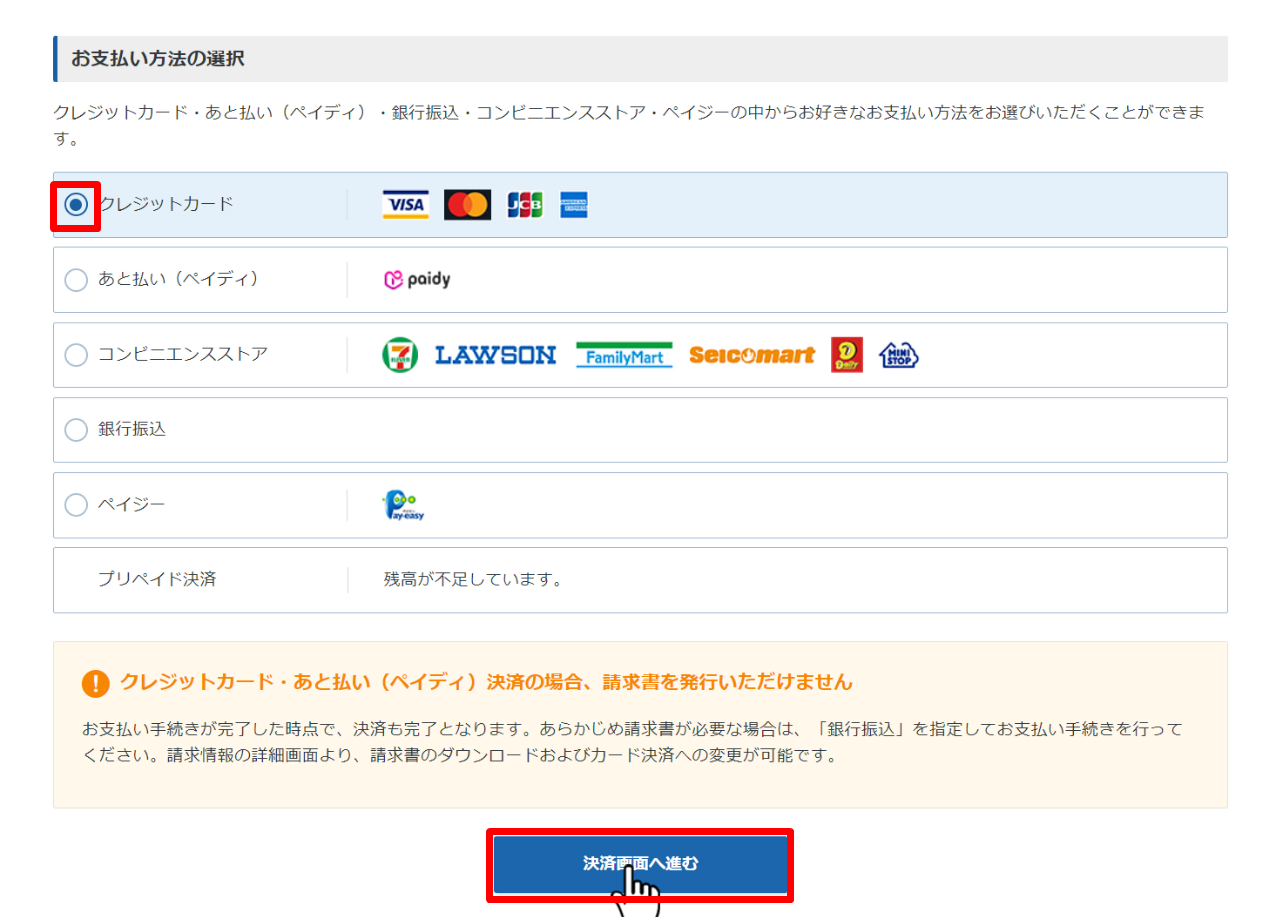Click the Paidy logo
This screenshot has height=917, width=1279.
416,279
